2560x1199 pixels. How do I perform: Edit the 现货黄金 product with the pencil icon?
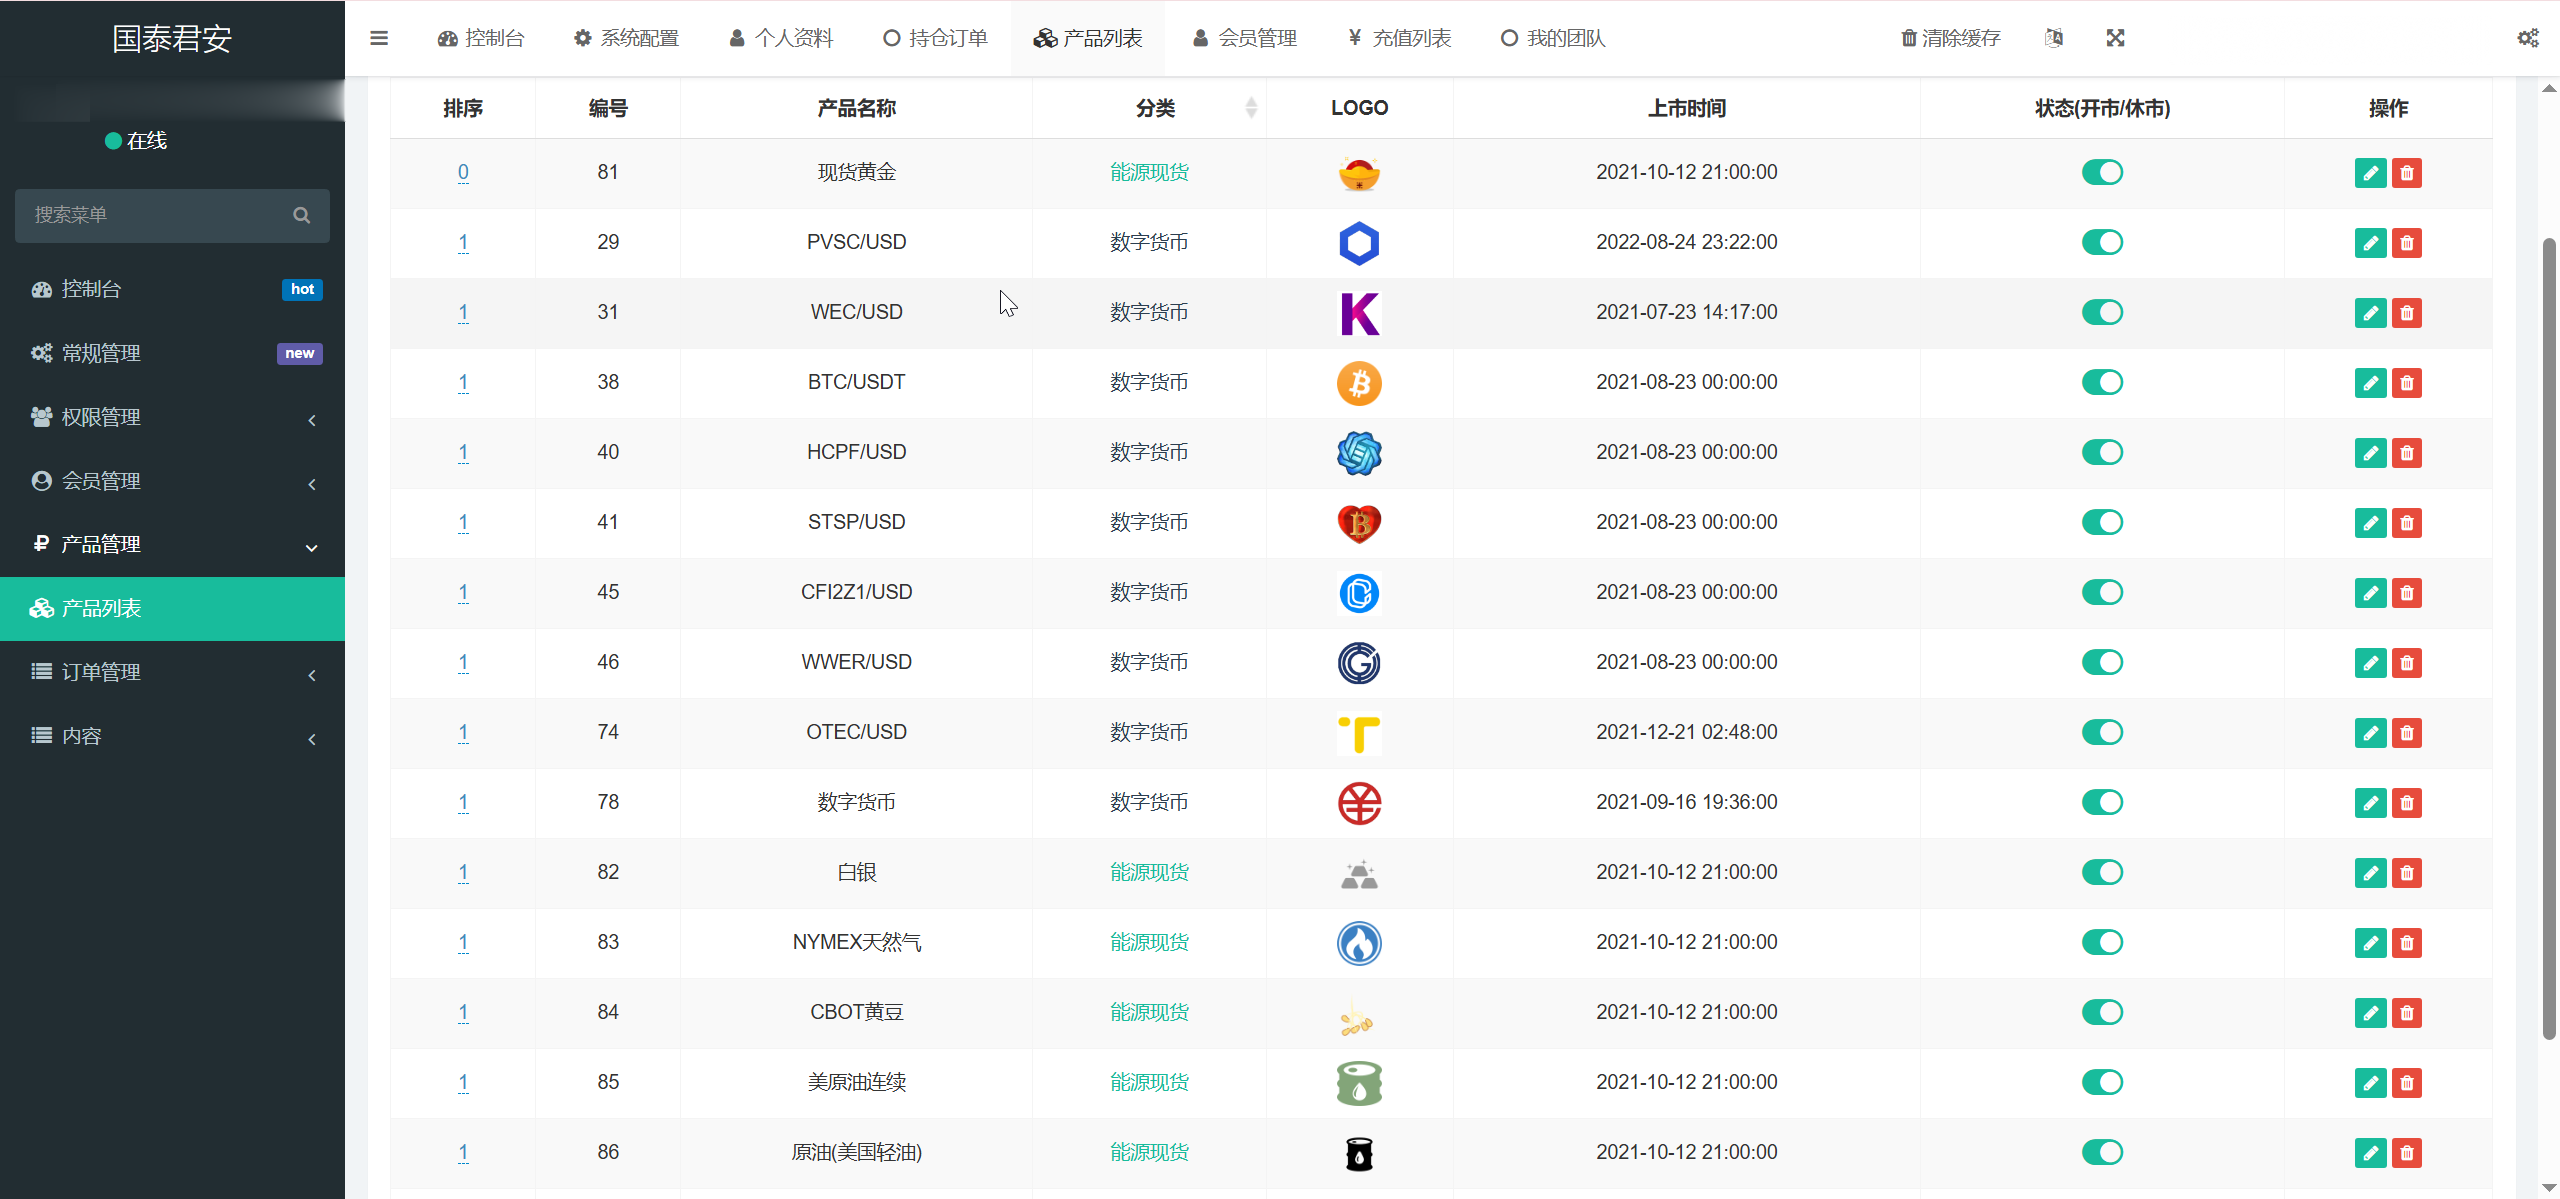point(2371,172)
